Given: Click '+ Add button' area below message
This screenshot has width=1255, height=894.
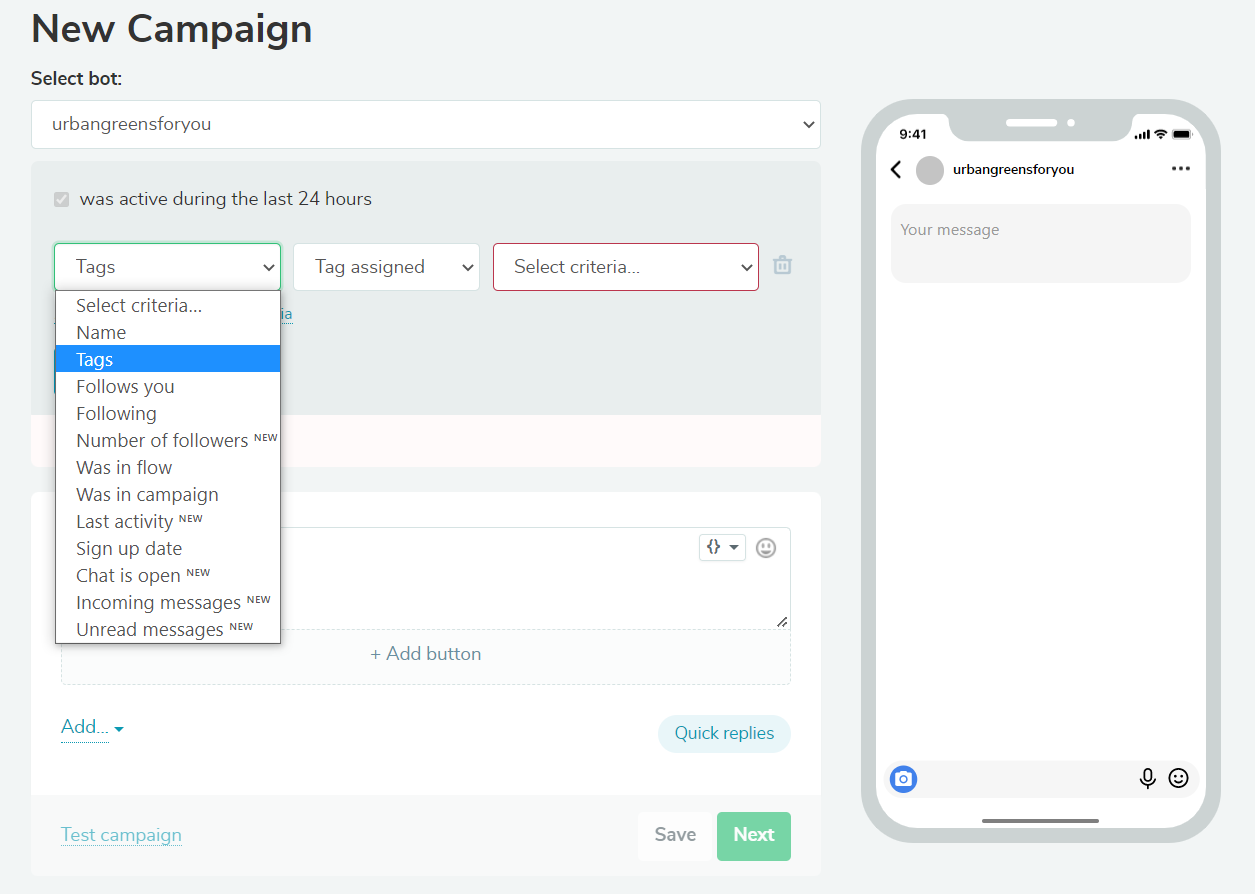Looking at the screenshot, I should click(426, 654).
